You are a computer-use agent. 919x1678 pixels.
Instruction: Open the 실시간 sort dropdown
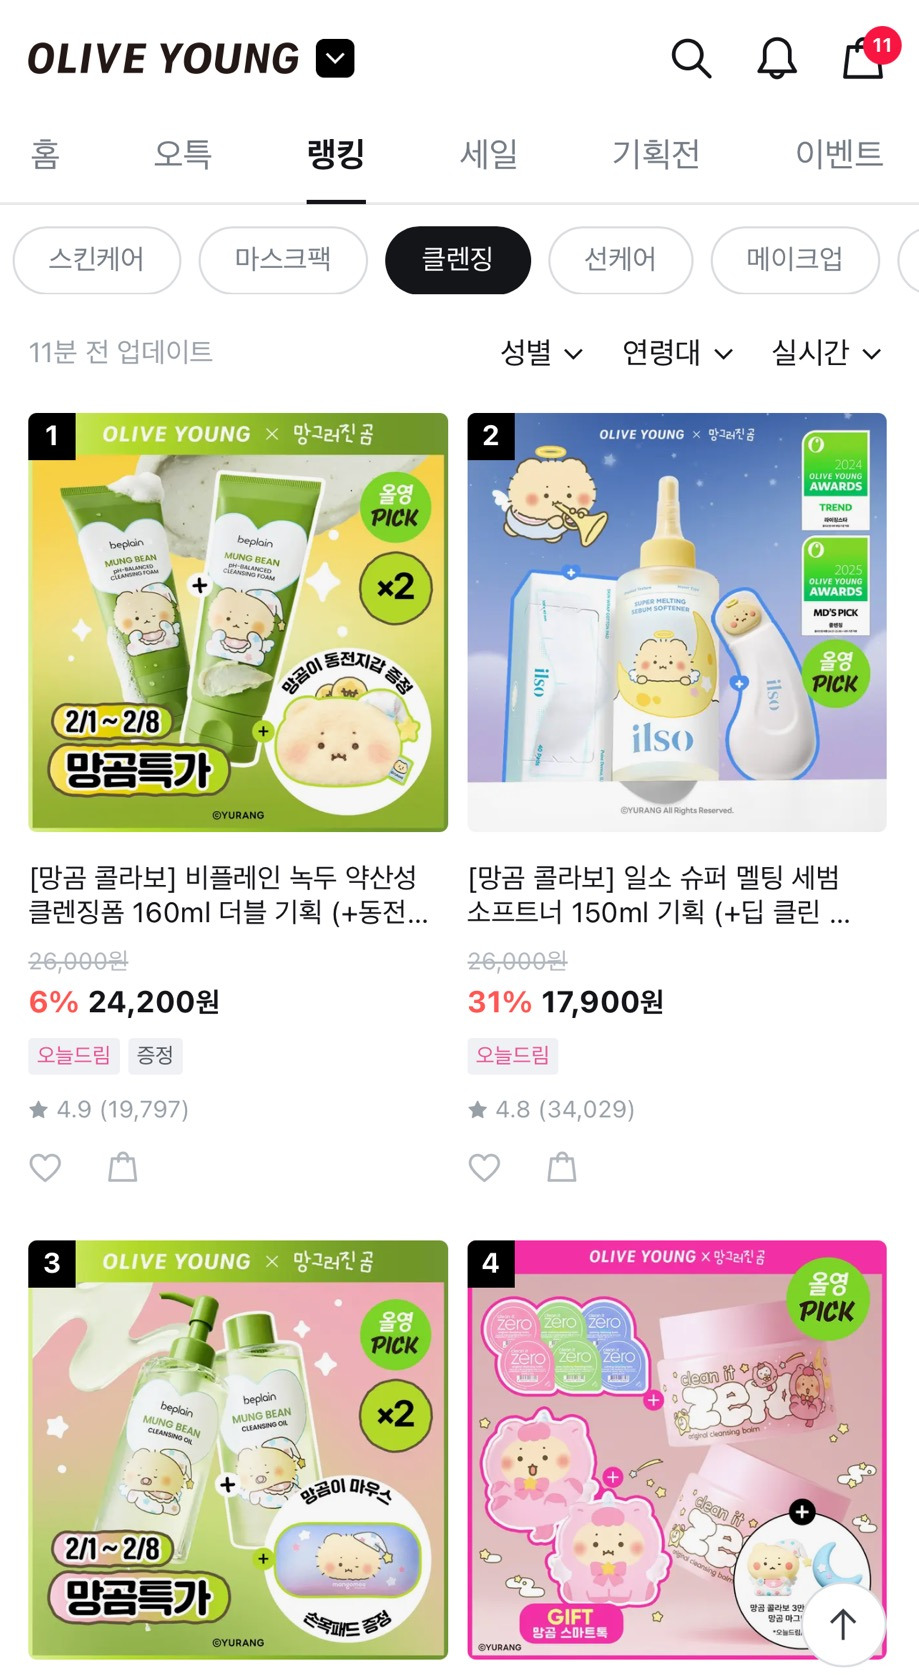pos(826,352)
